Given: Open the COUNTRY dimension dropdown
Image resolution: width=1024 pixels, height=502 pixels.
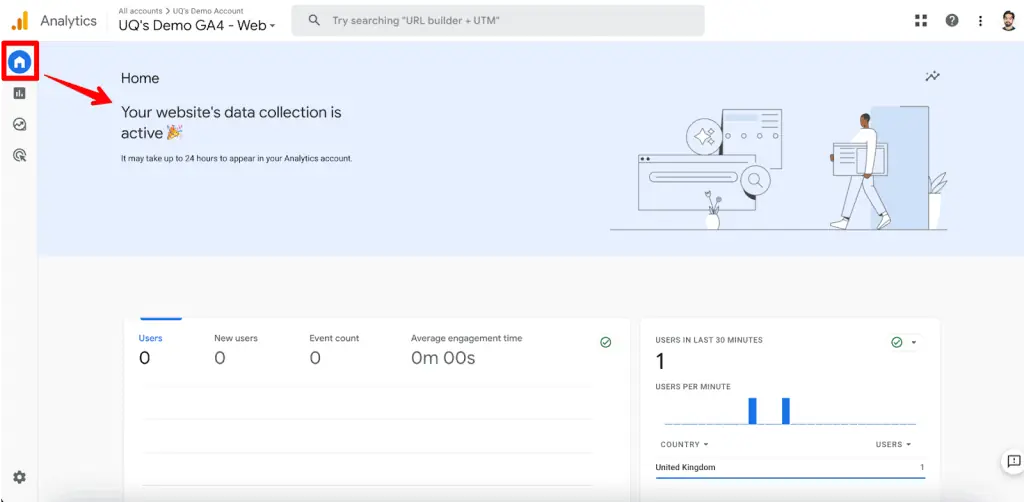Looking at the screenshot, I should click(684, 445).
